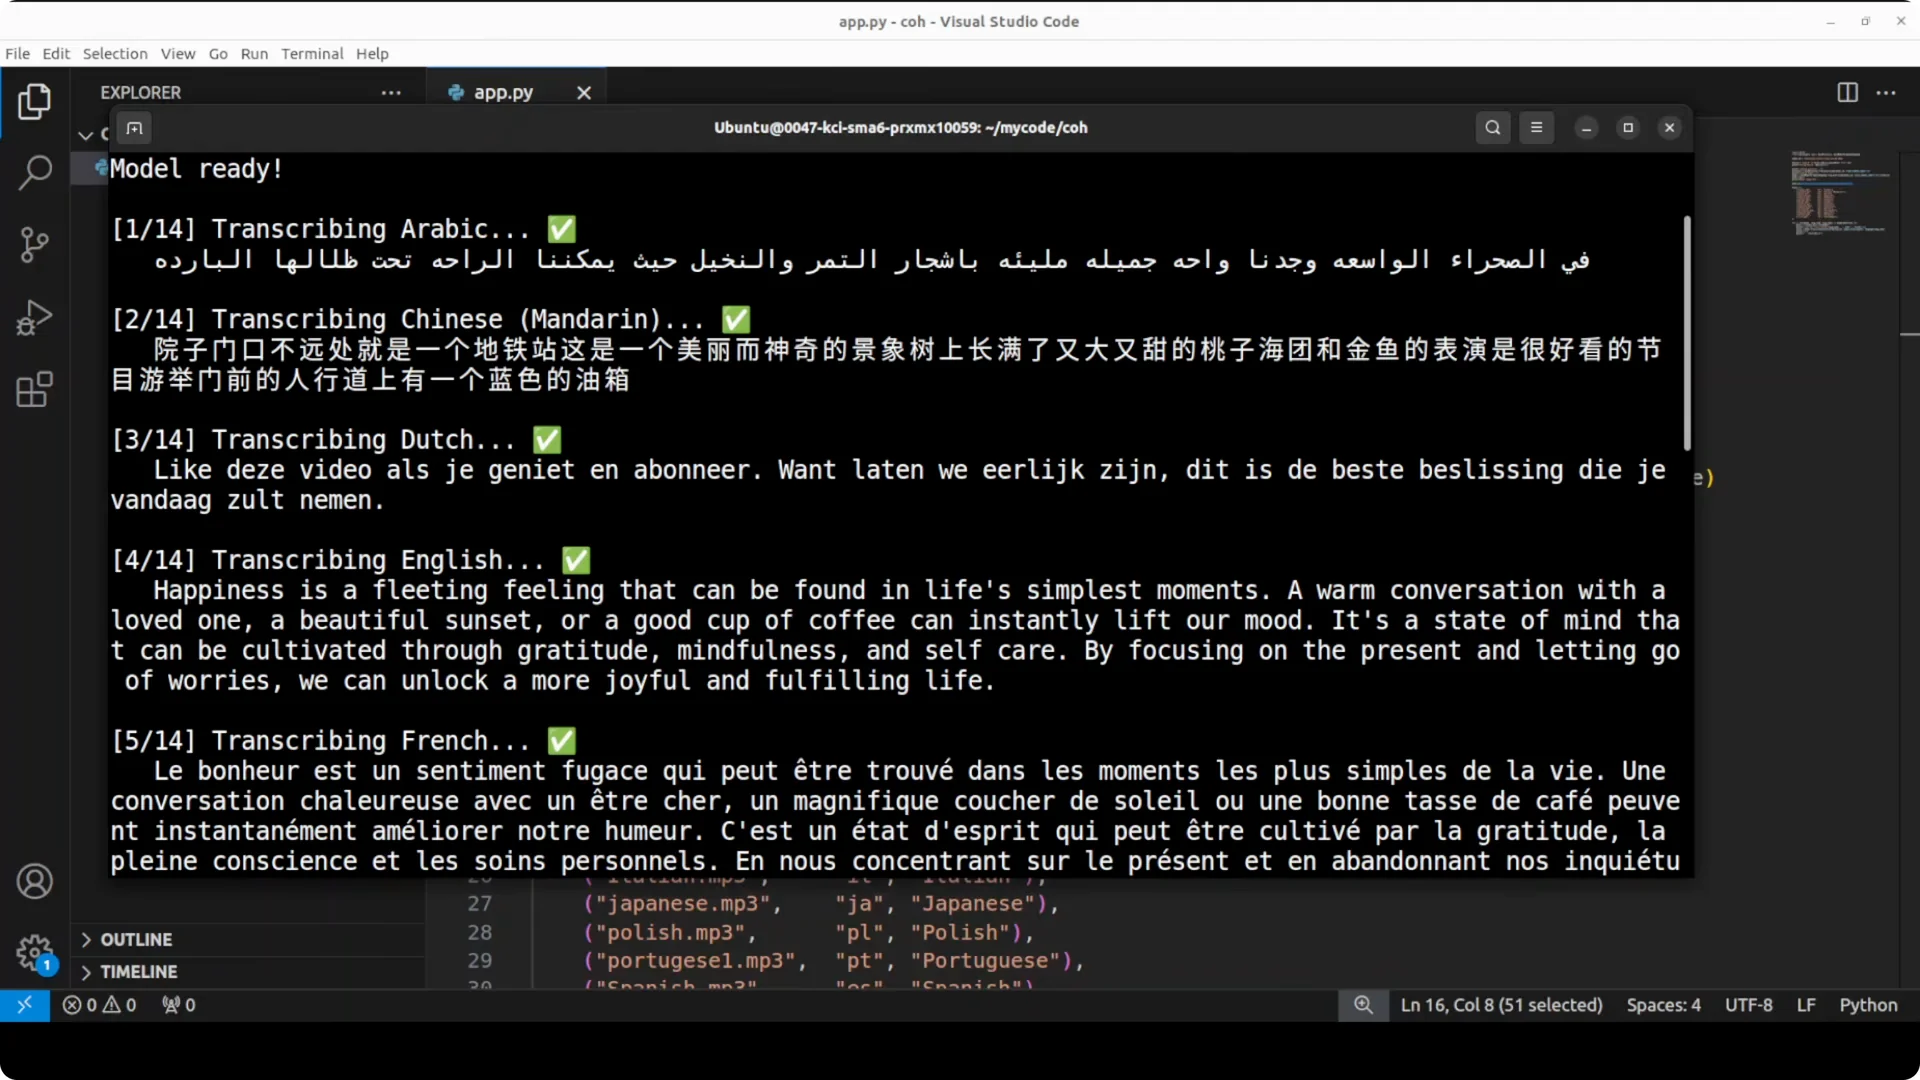
Task: Click the terminal title bar text
Action: [900, 128]
